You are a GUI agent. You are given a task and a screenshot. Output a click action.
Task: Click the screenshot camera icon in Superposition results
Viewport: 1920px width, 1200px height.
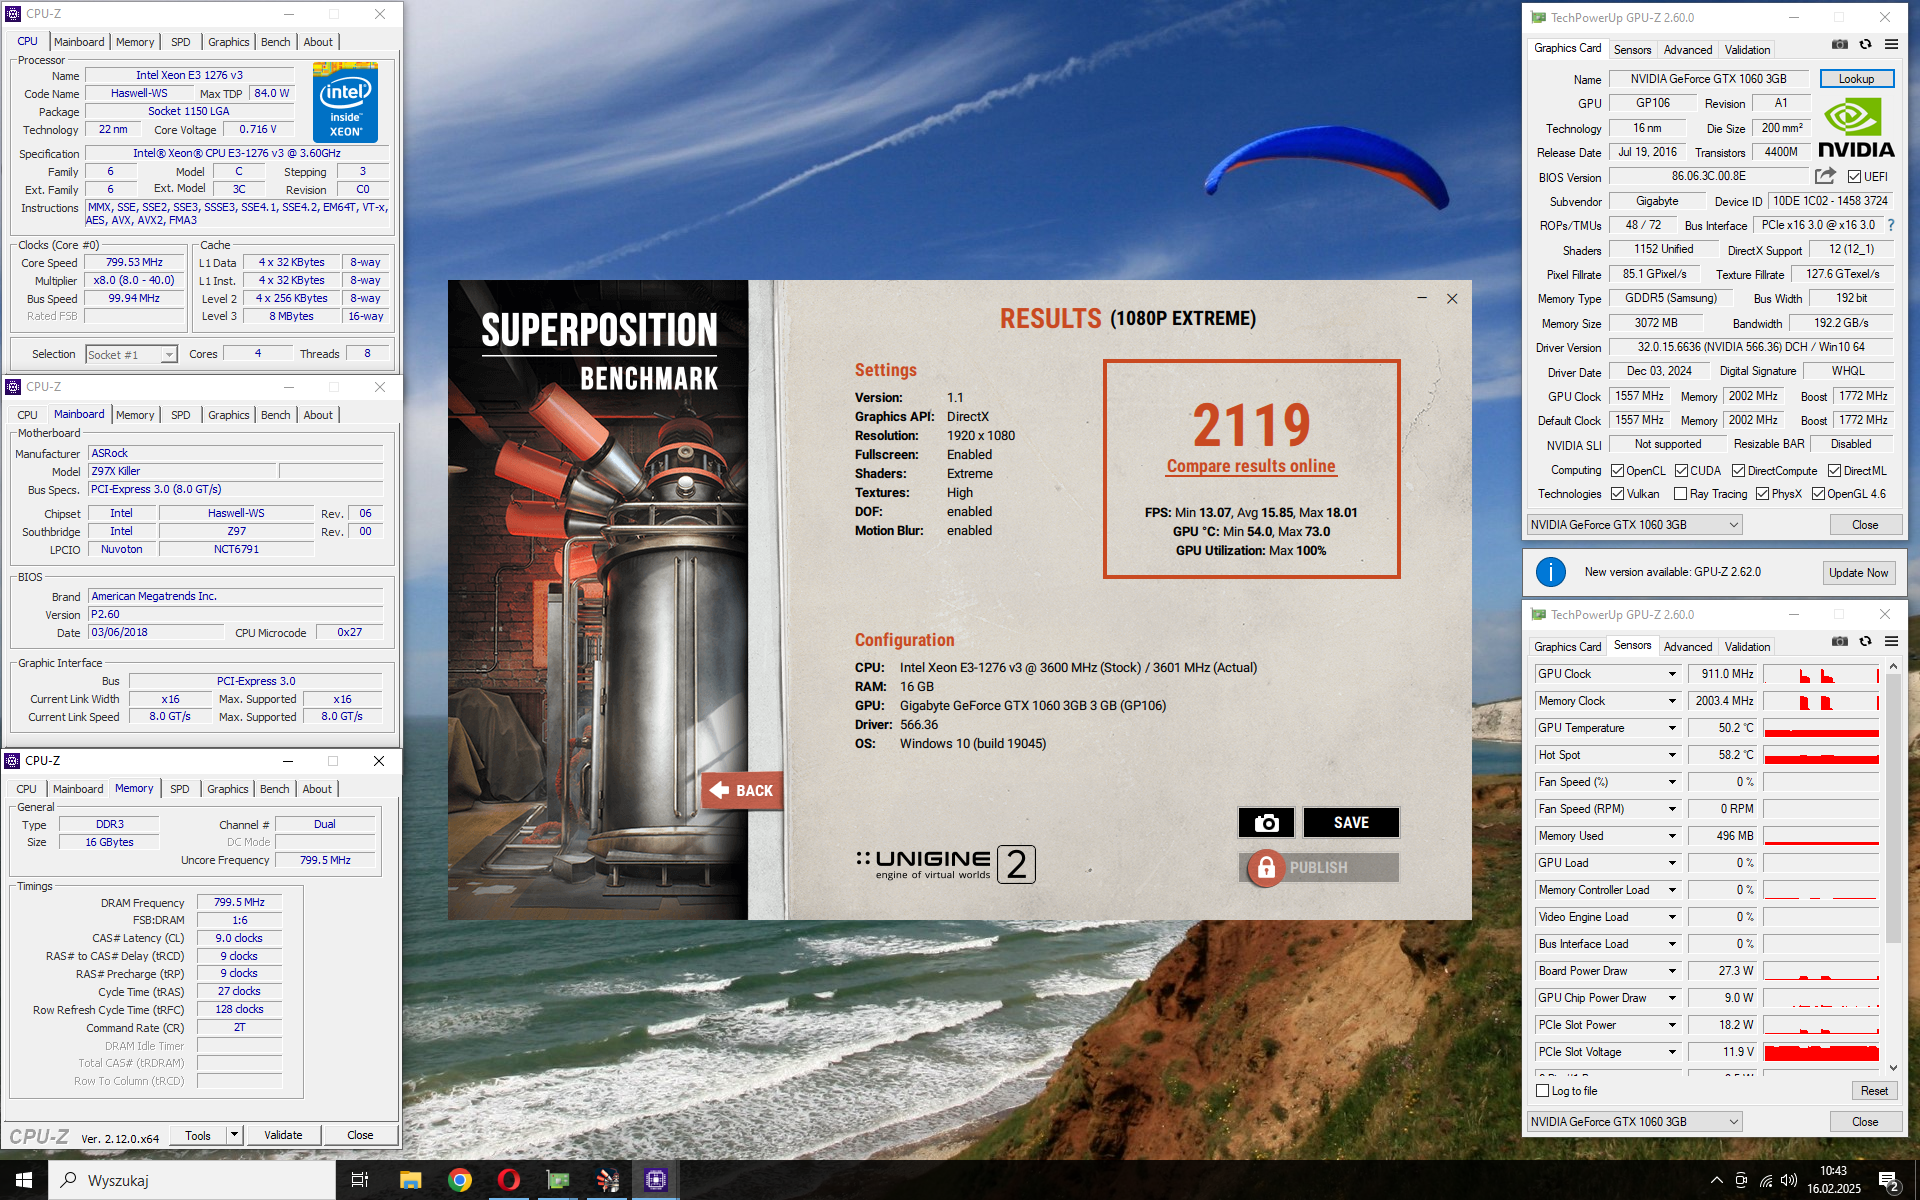pyautogui.click(x=1266, y=822)
